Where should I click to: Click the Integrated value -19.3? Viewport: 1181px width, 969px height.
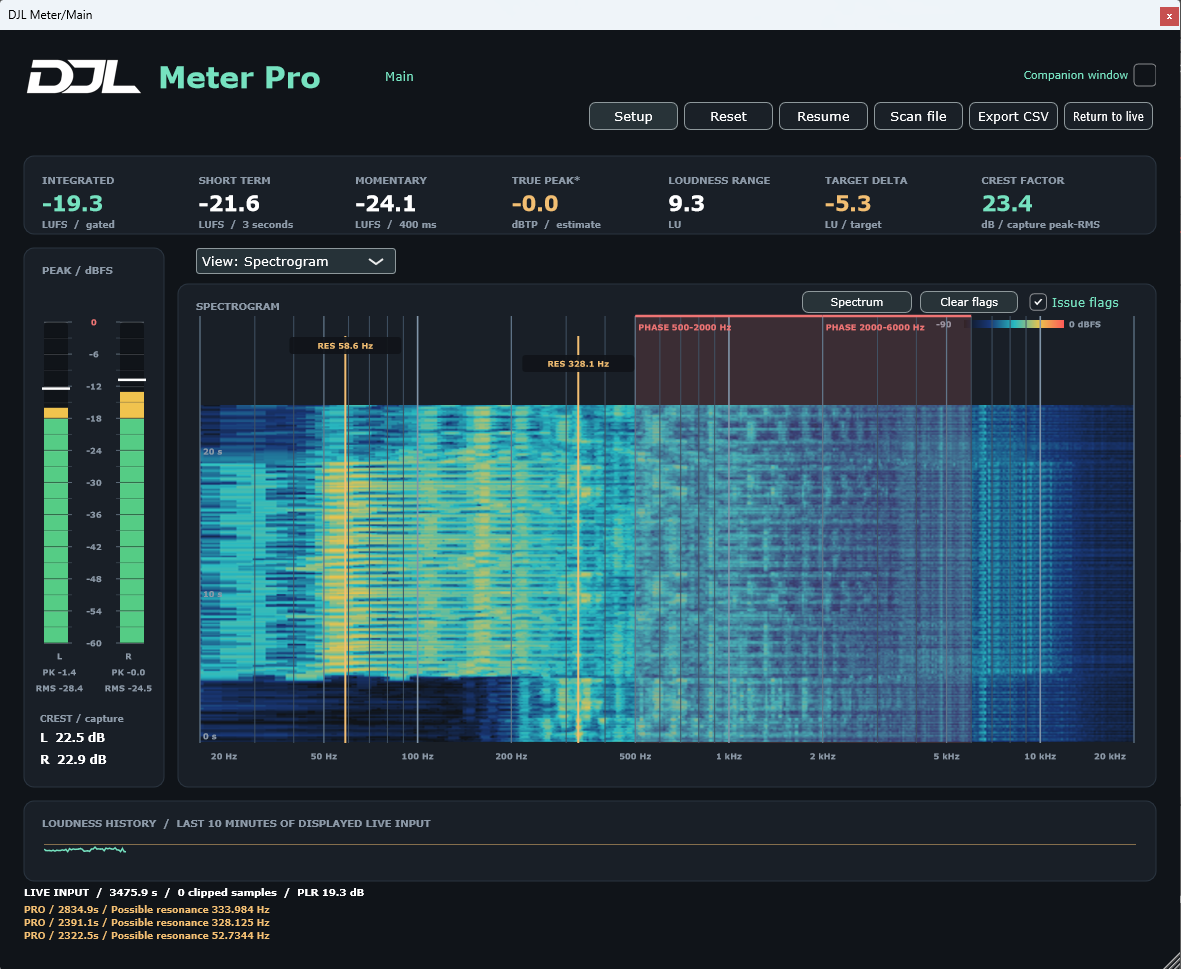(x=72, y=203)
